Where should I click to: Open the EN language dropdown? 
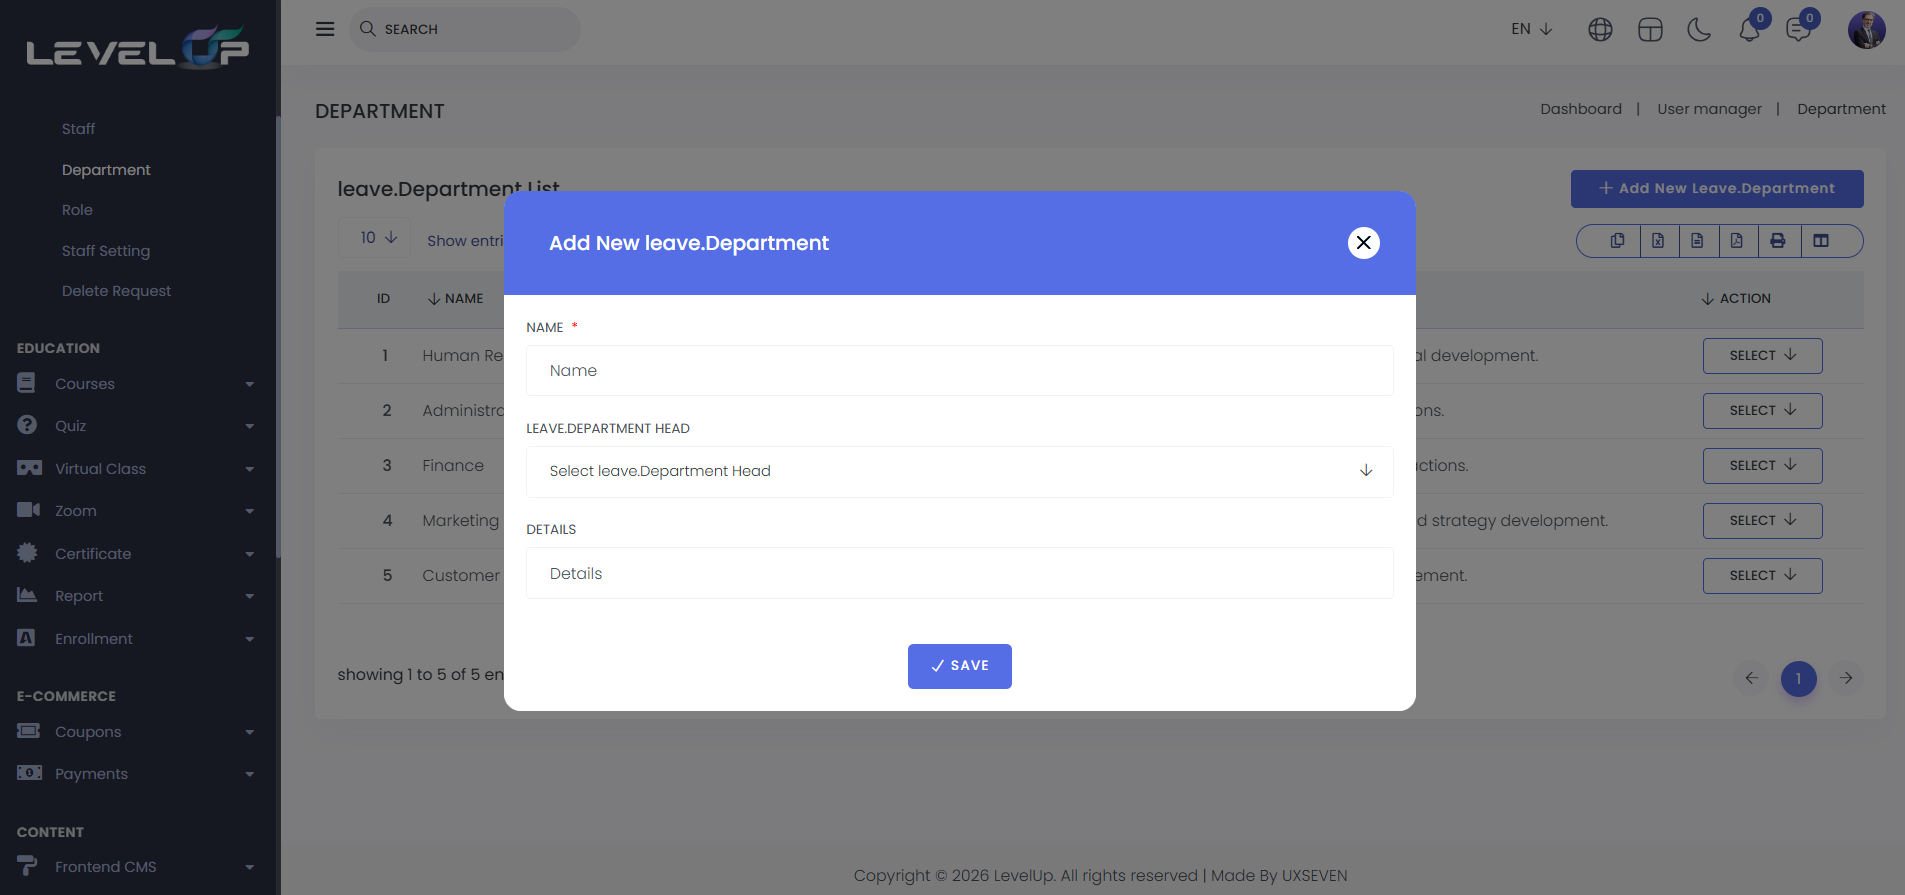1531,29
